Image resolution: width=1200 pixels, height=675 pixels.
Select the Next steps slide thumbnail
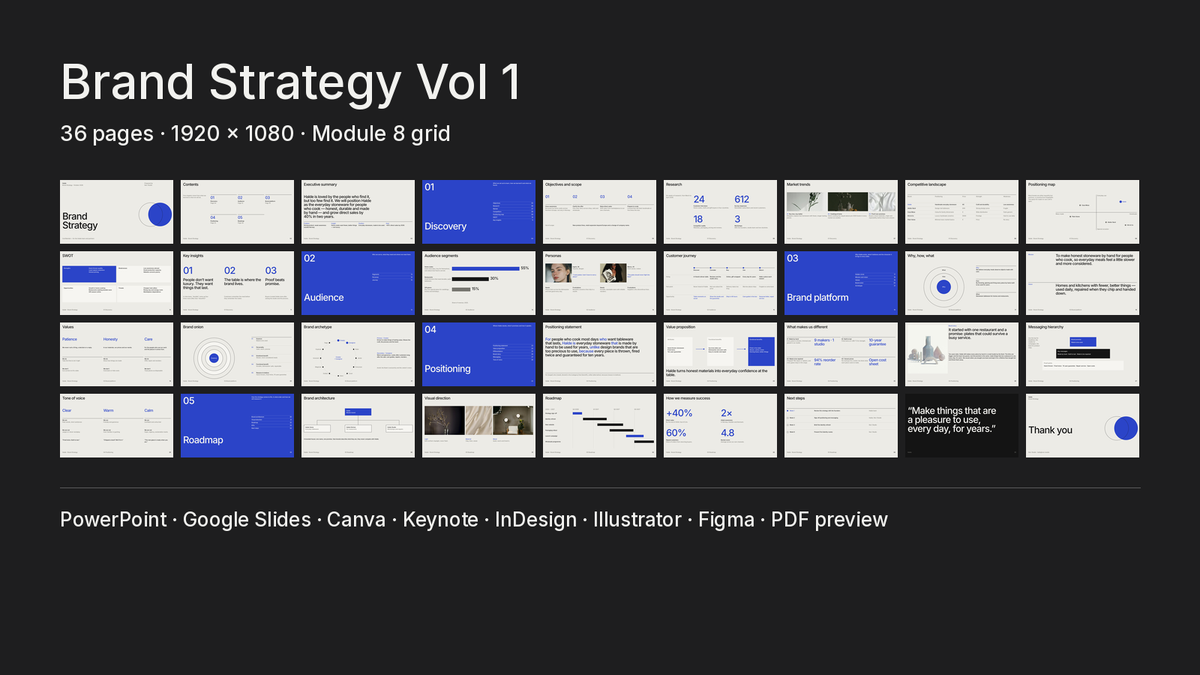pyautogui.click(x=841, y=425)
